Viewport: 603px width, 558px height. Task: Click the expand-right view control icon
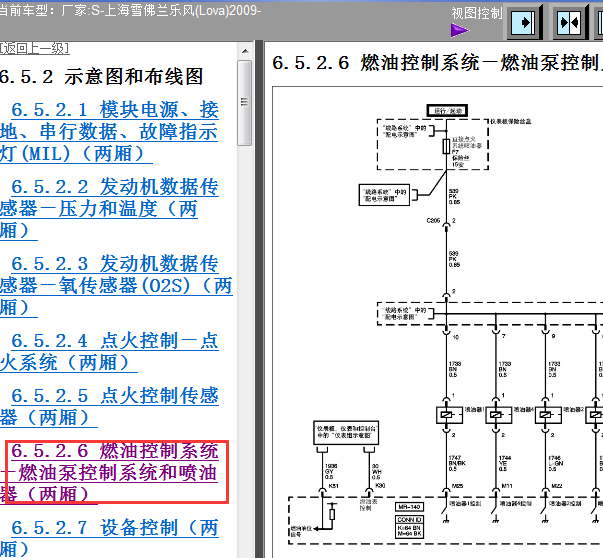[x=524, y=23]
